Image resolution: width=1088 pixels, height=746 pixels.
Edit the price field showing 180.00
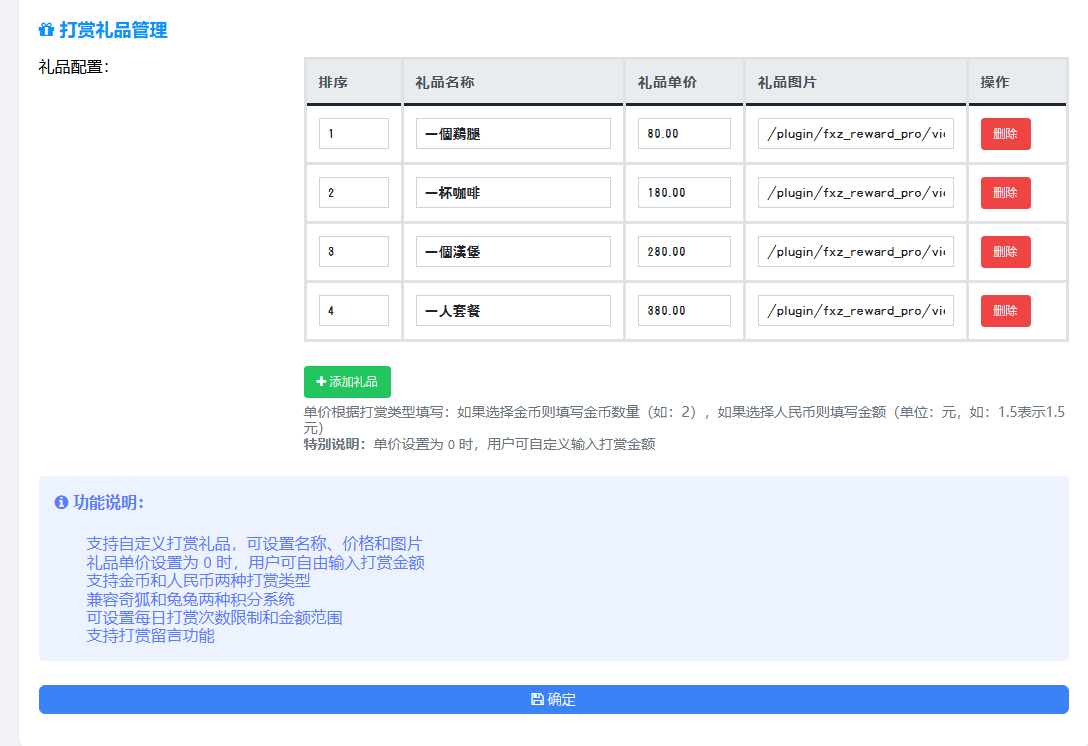point(684,193)
